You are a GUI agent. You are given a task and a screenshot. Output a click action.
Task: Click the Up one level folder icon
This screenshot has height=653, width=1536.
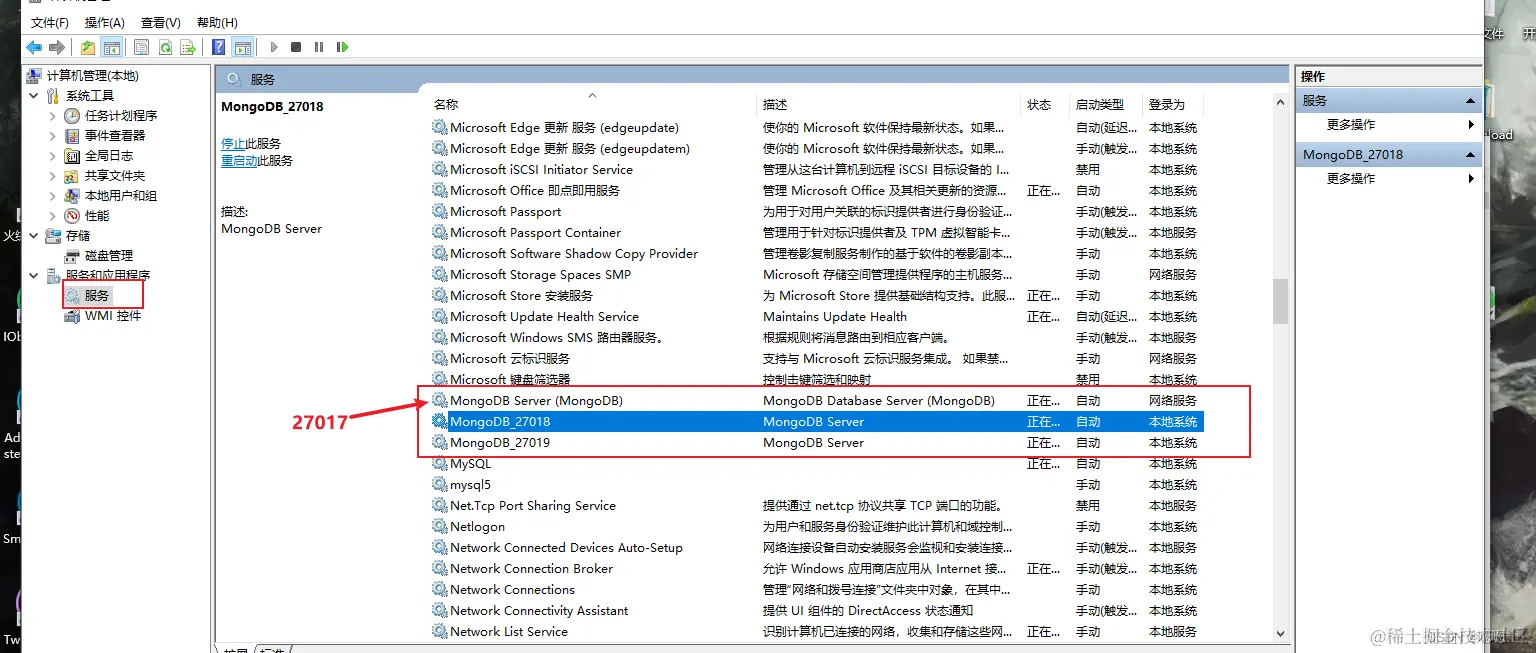point(88,47)
